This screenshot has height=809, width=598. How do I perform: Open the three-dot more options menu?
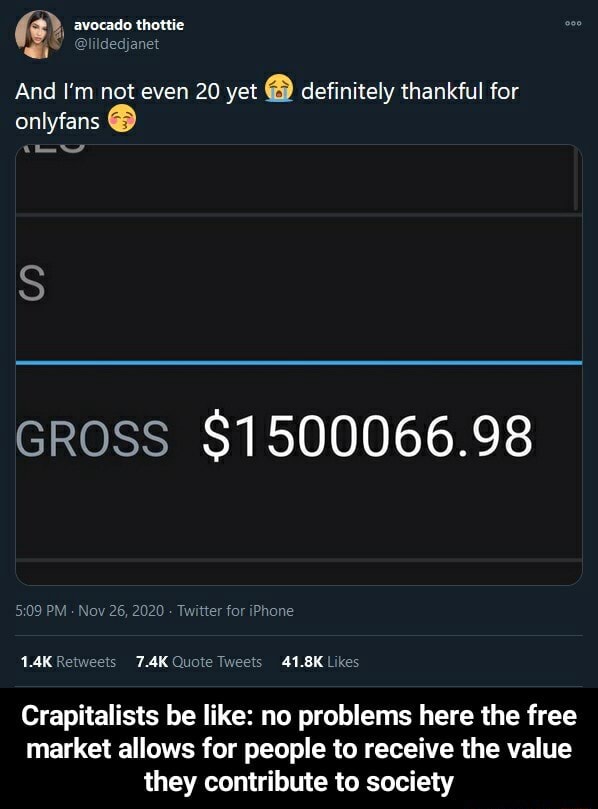[573, 23]
